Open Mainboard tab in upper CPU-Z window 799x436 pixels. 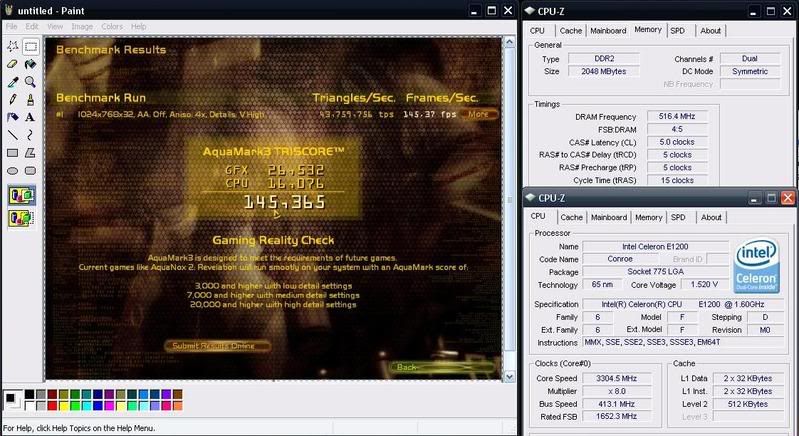(608, 31)
